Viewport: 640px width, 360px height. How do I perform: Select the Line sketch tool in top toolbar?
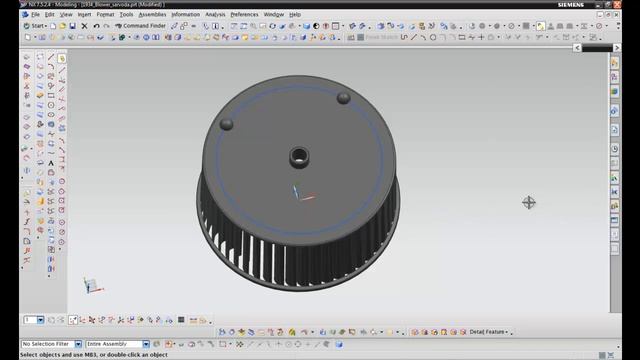[414, 37]
